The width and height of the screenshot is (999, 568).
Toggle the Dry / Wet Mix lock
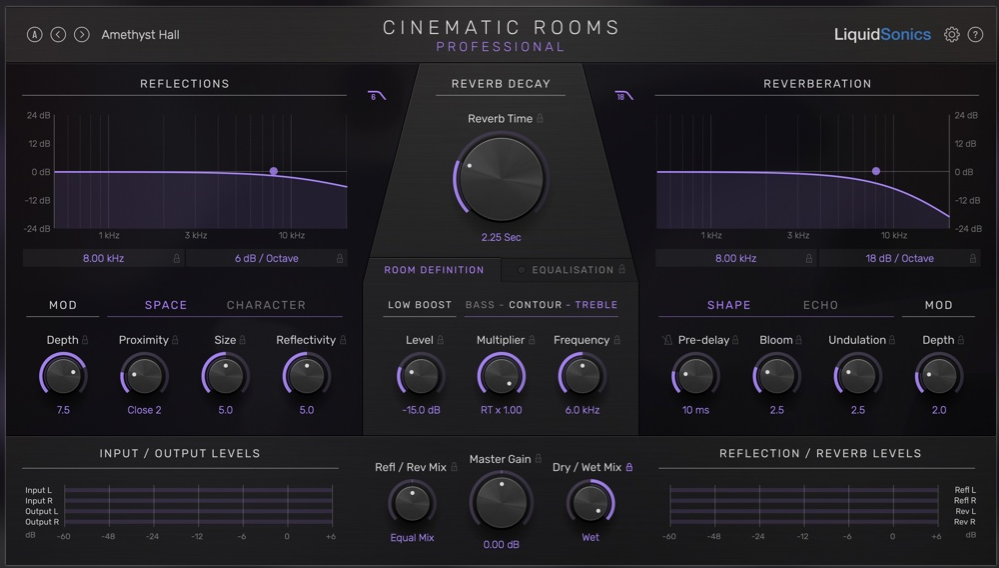pyautogui.click(x=629, y=467)
